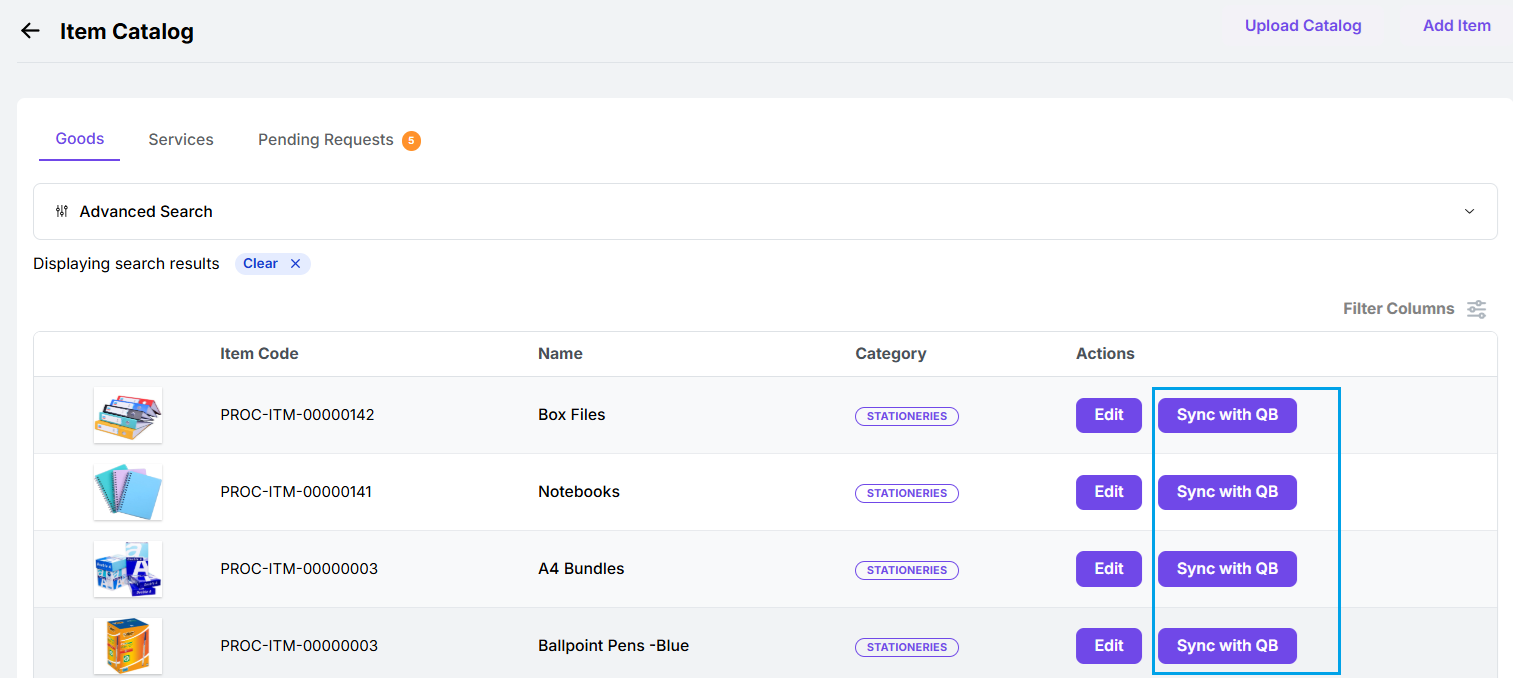This screenshot has height=678, width=1513.
Task: Click the Item Catalog page title
Action: click(127, 32)
